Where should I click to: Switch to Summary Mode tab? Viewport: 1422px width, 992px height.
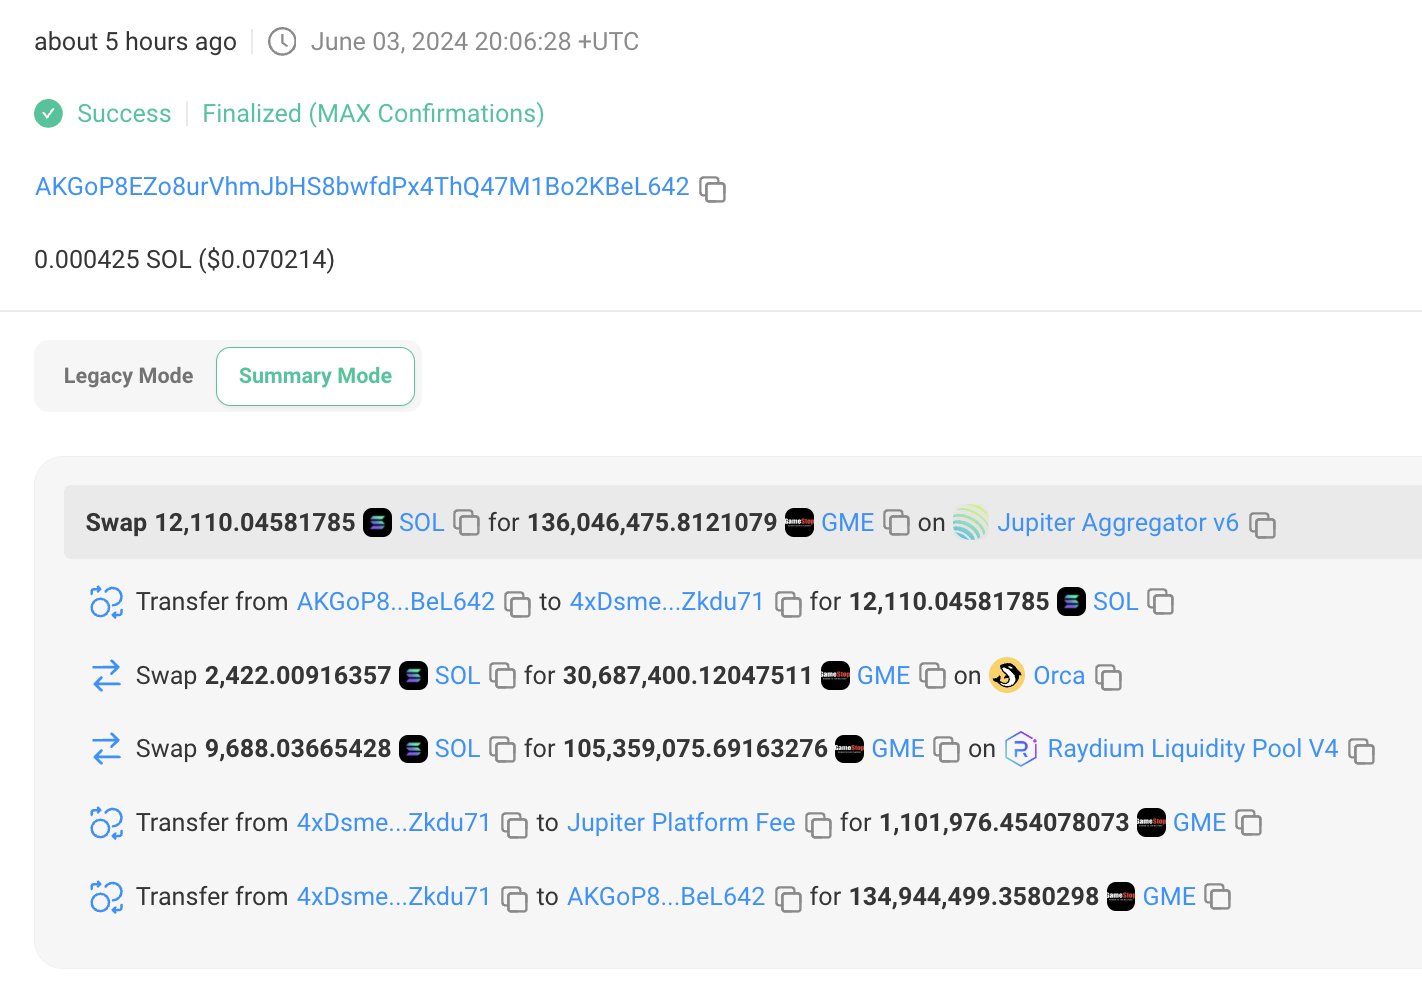(x=315, y=376)
